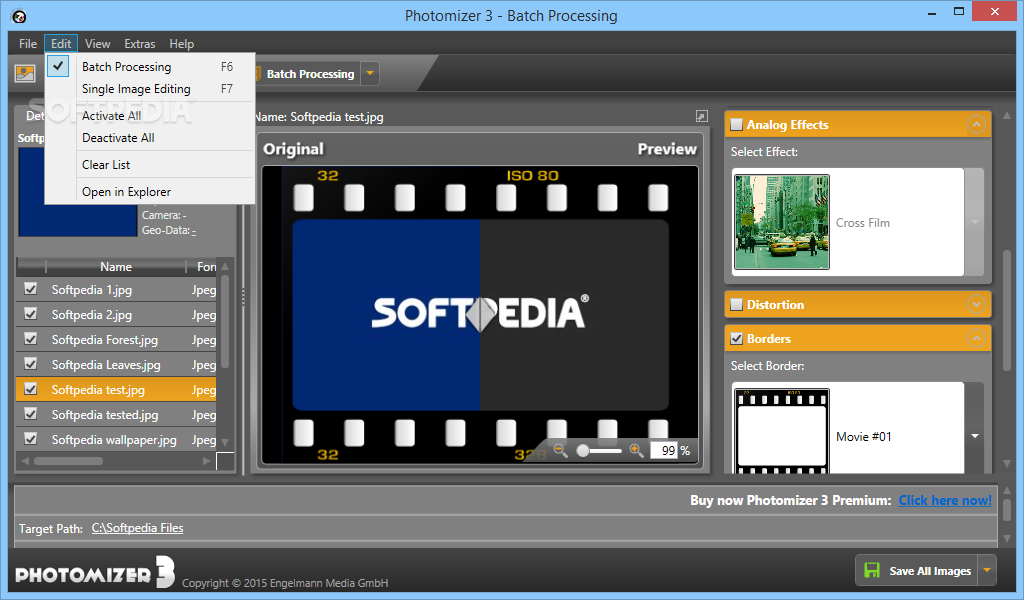
Task: Click the 'Click here now!' link
Action: pos(945,500)
